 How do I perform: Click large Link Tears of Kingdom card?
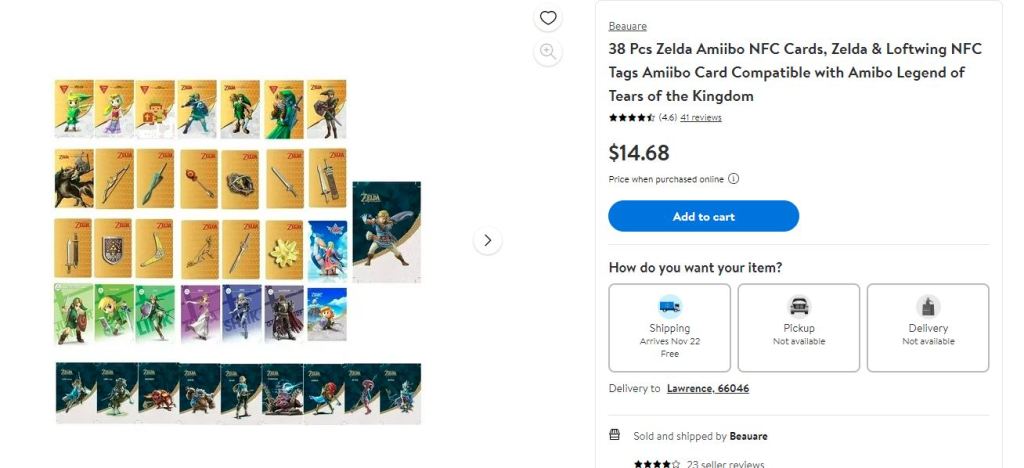(387, 232)
